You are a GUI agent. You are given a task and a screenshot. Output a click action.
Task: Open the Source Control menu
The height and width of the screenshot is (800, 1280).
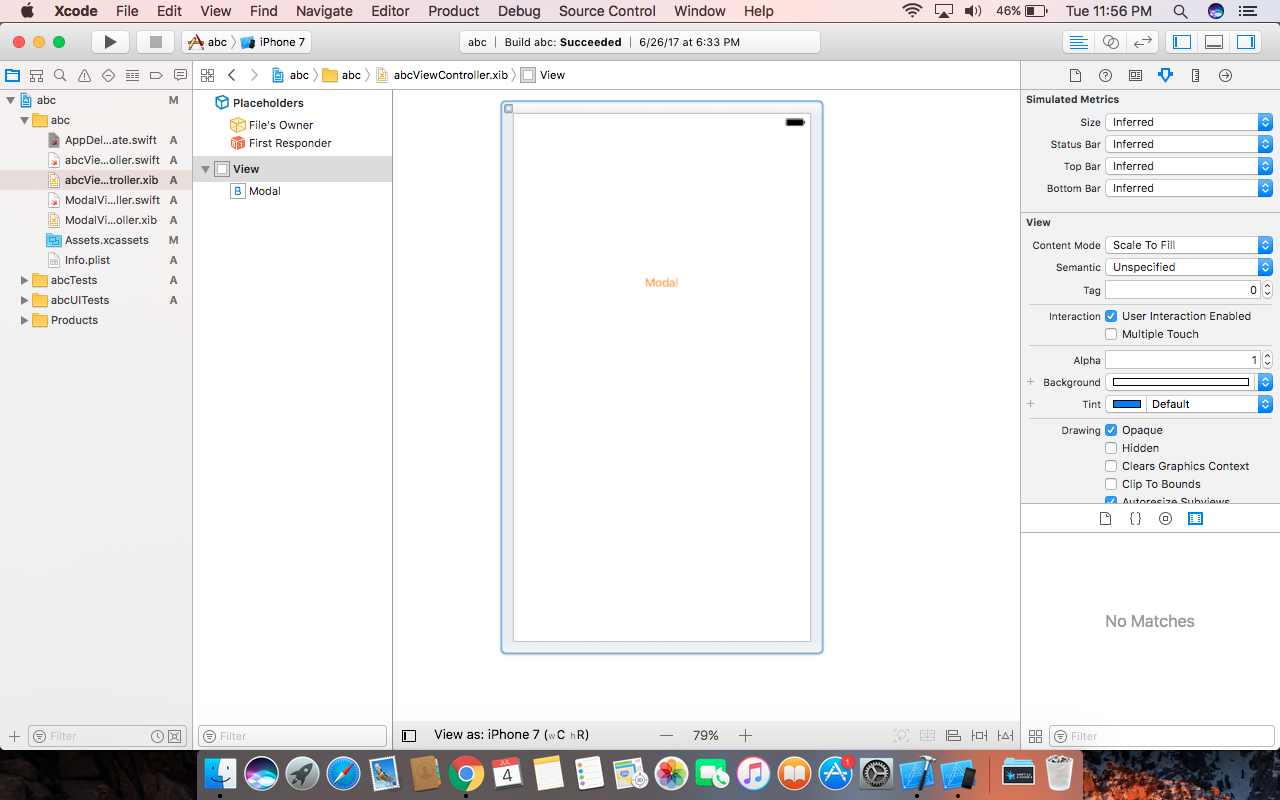coord(606,11)
